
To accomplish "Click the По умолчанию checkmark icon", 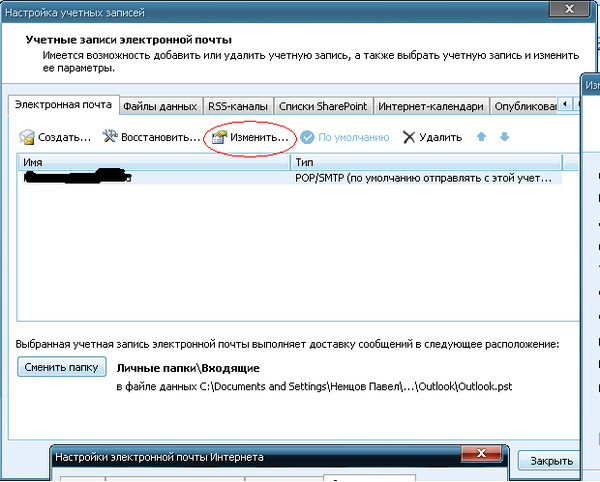I will click(x=308, y=137).
